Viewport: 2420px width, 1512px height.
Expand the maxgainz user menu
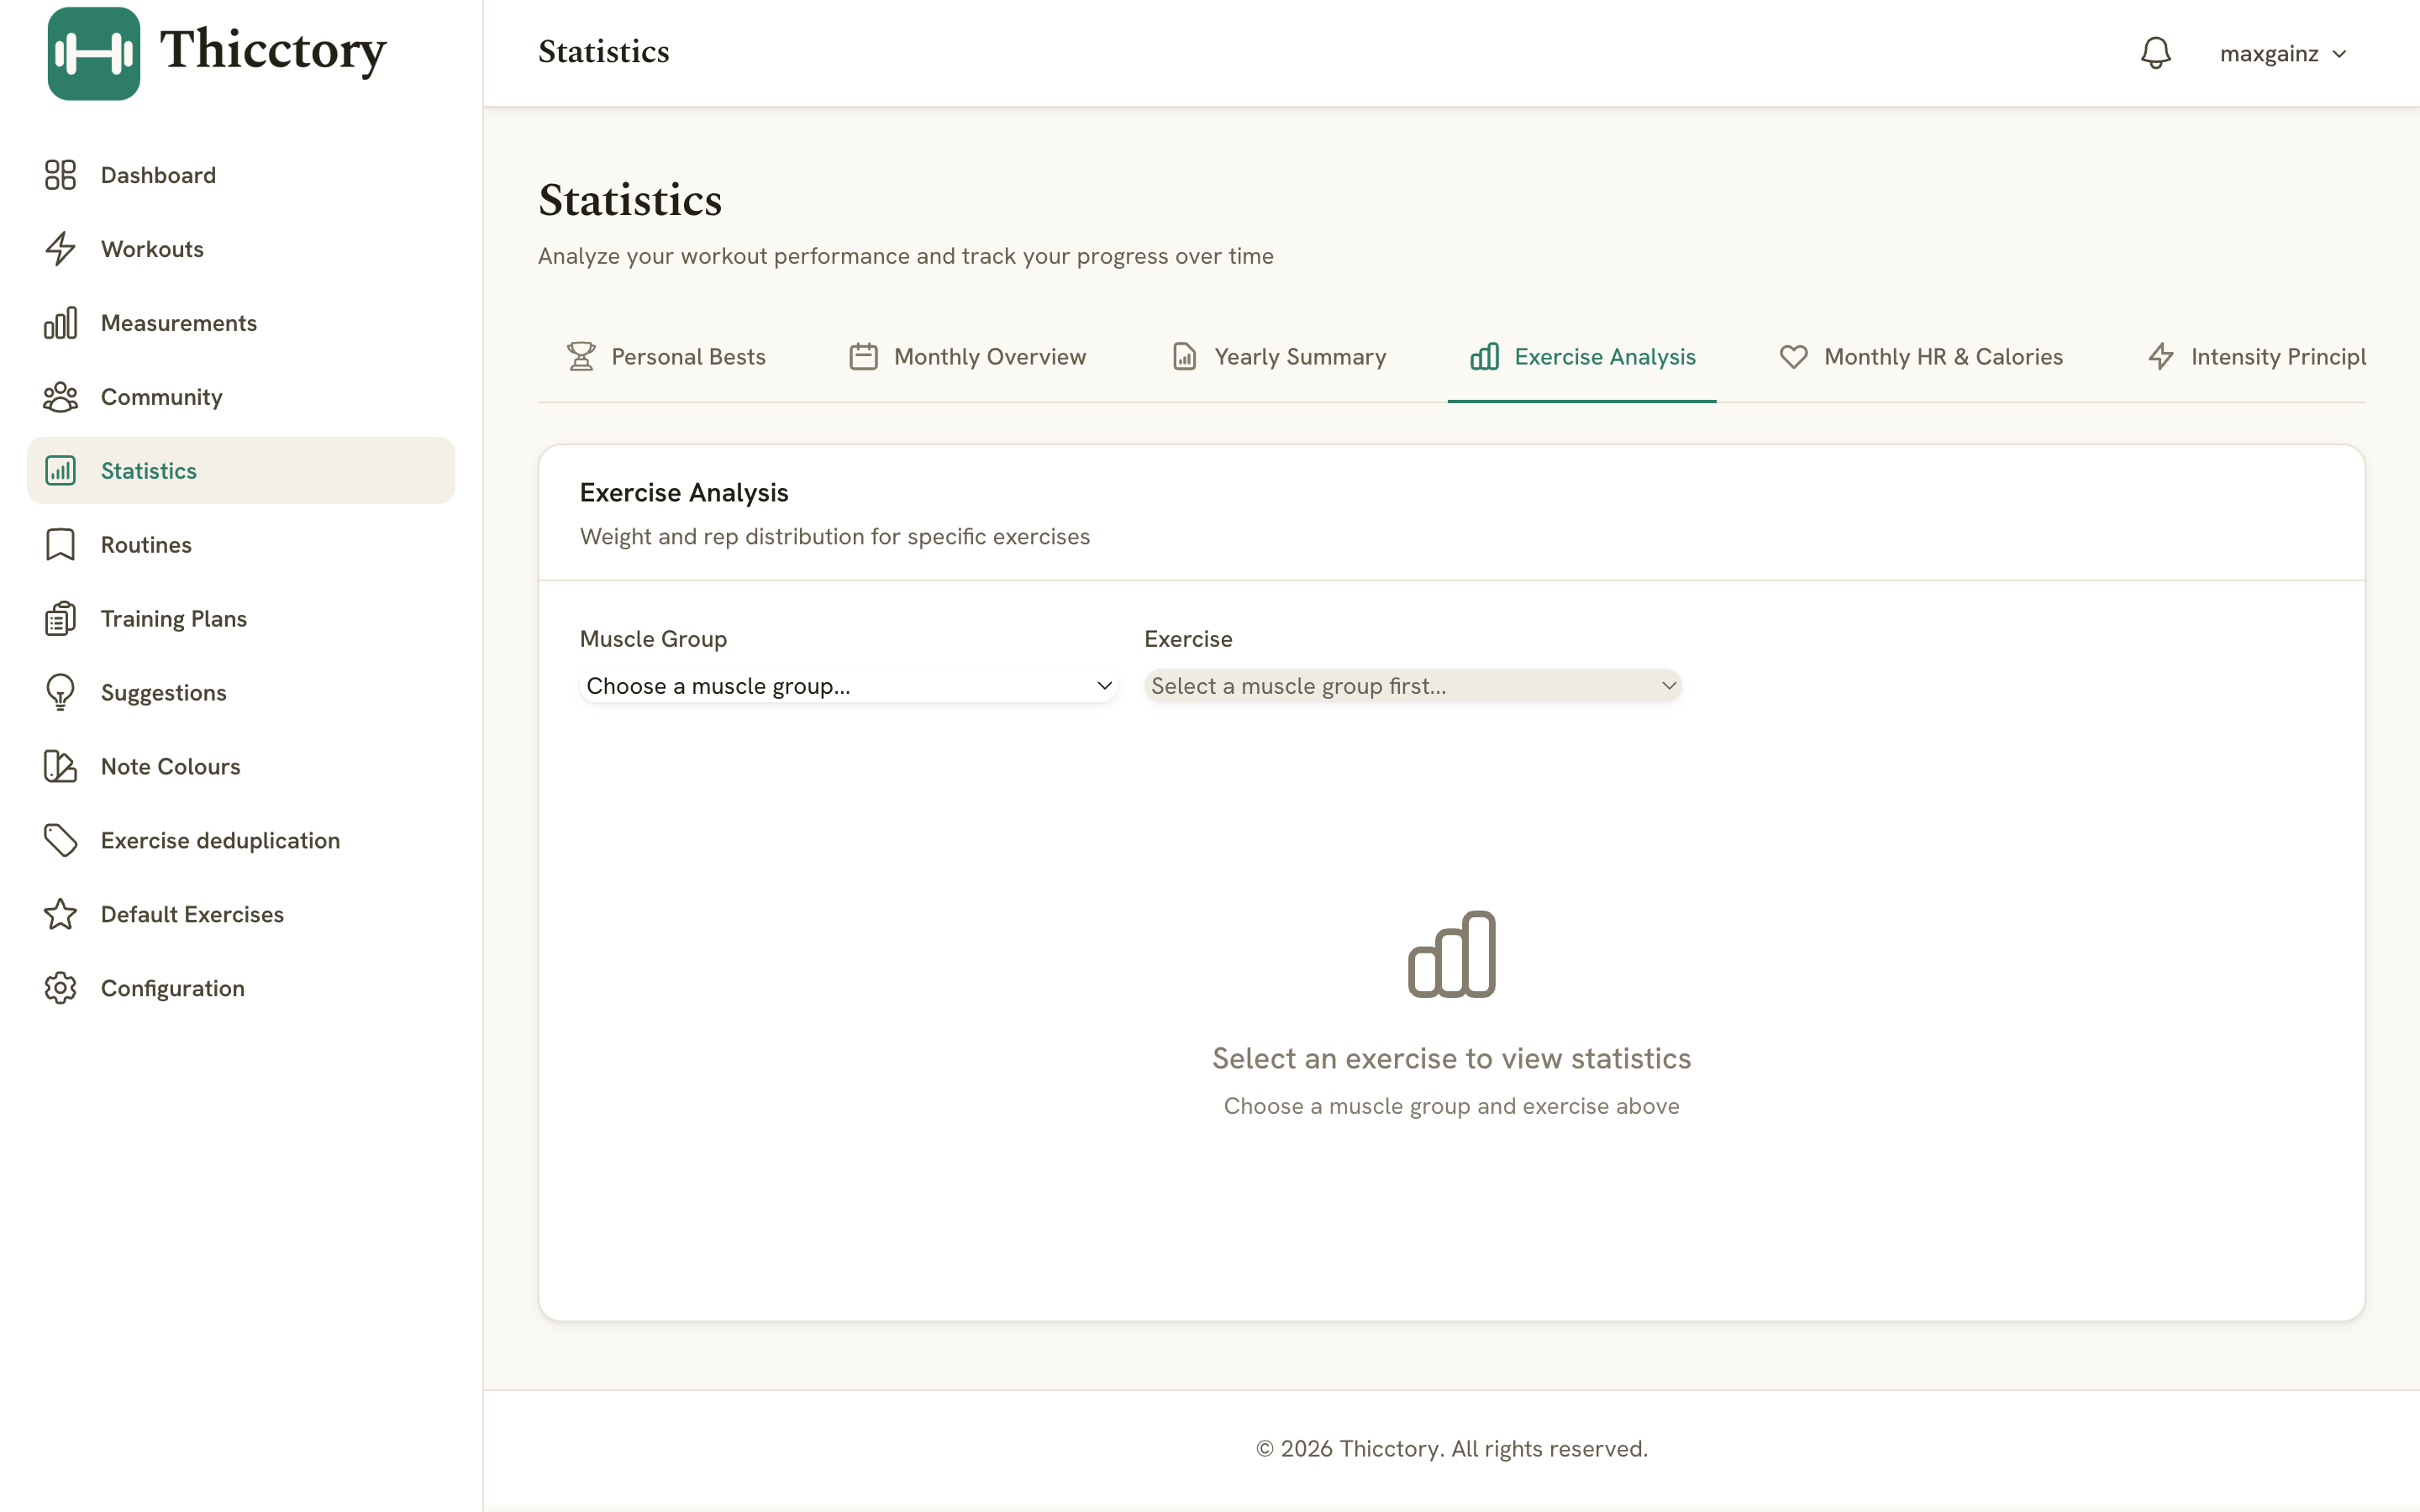pyautogui.click(x=2284, y=54)
